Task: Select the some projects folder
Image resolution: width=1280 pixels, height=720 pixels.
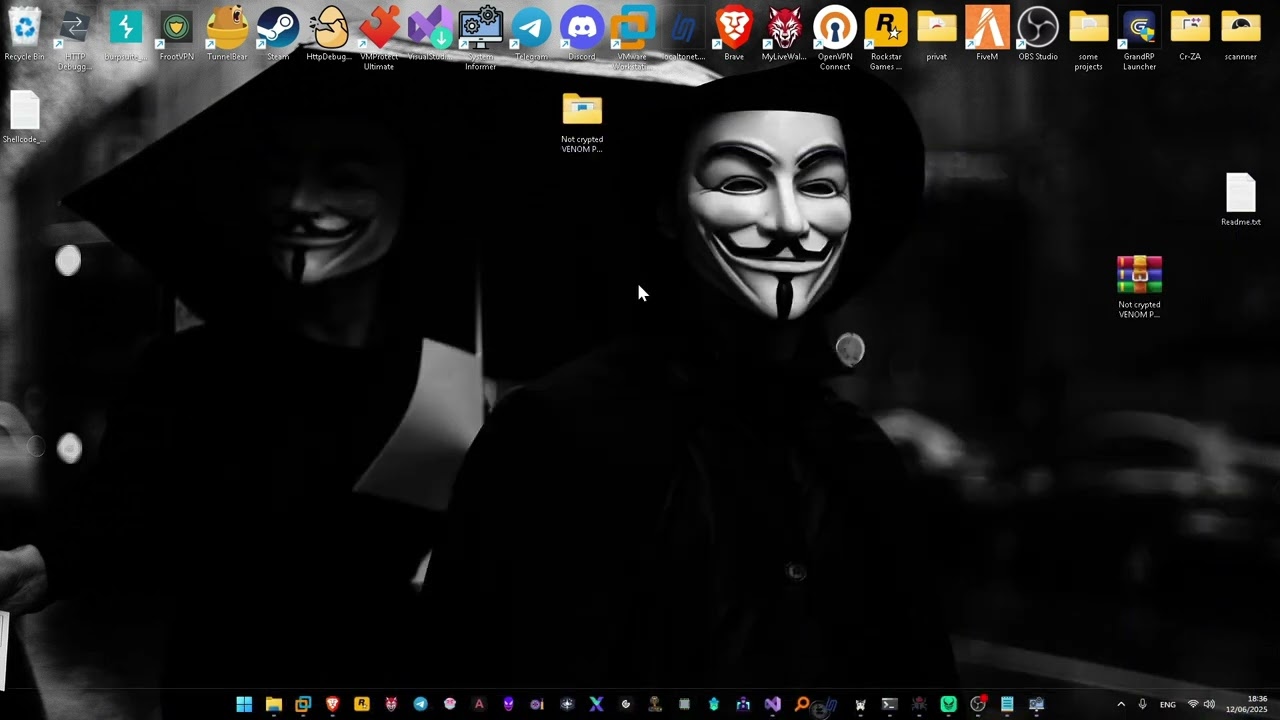Action: [1088, 40]
